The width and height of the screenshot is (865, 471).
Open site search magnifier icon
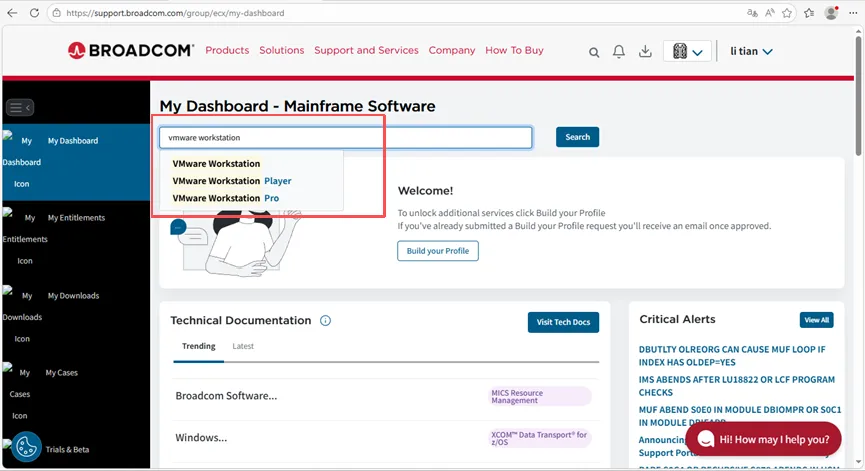tap(594, 52)
